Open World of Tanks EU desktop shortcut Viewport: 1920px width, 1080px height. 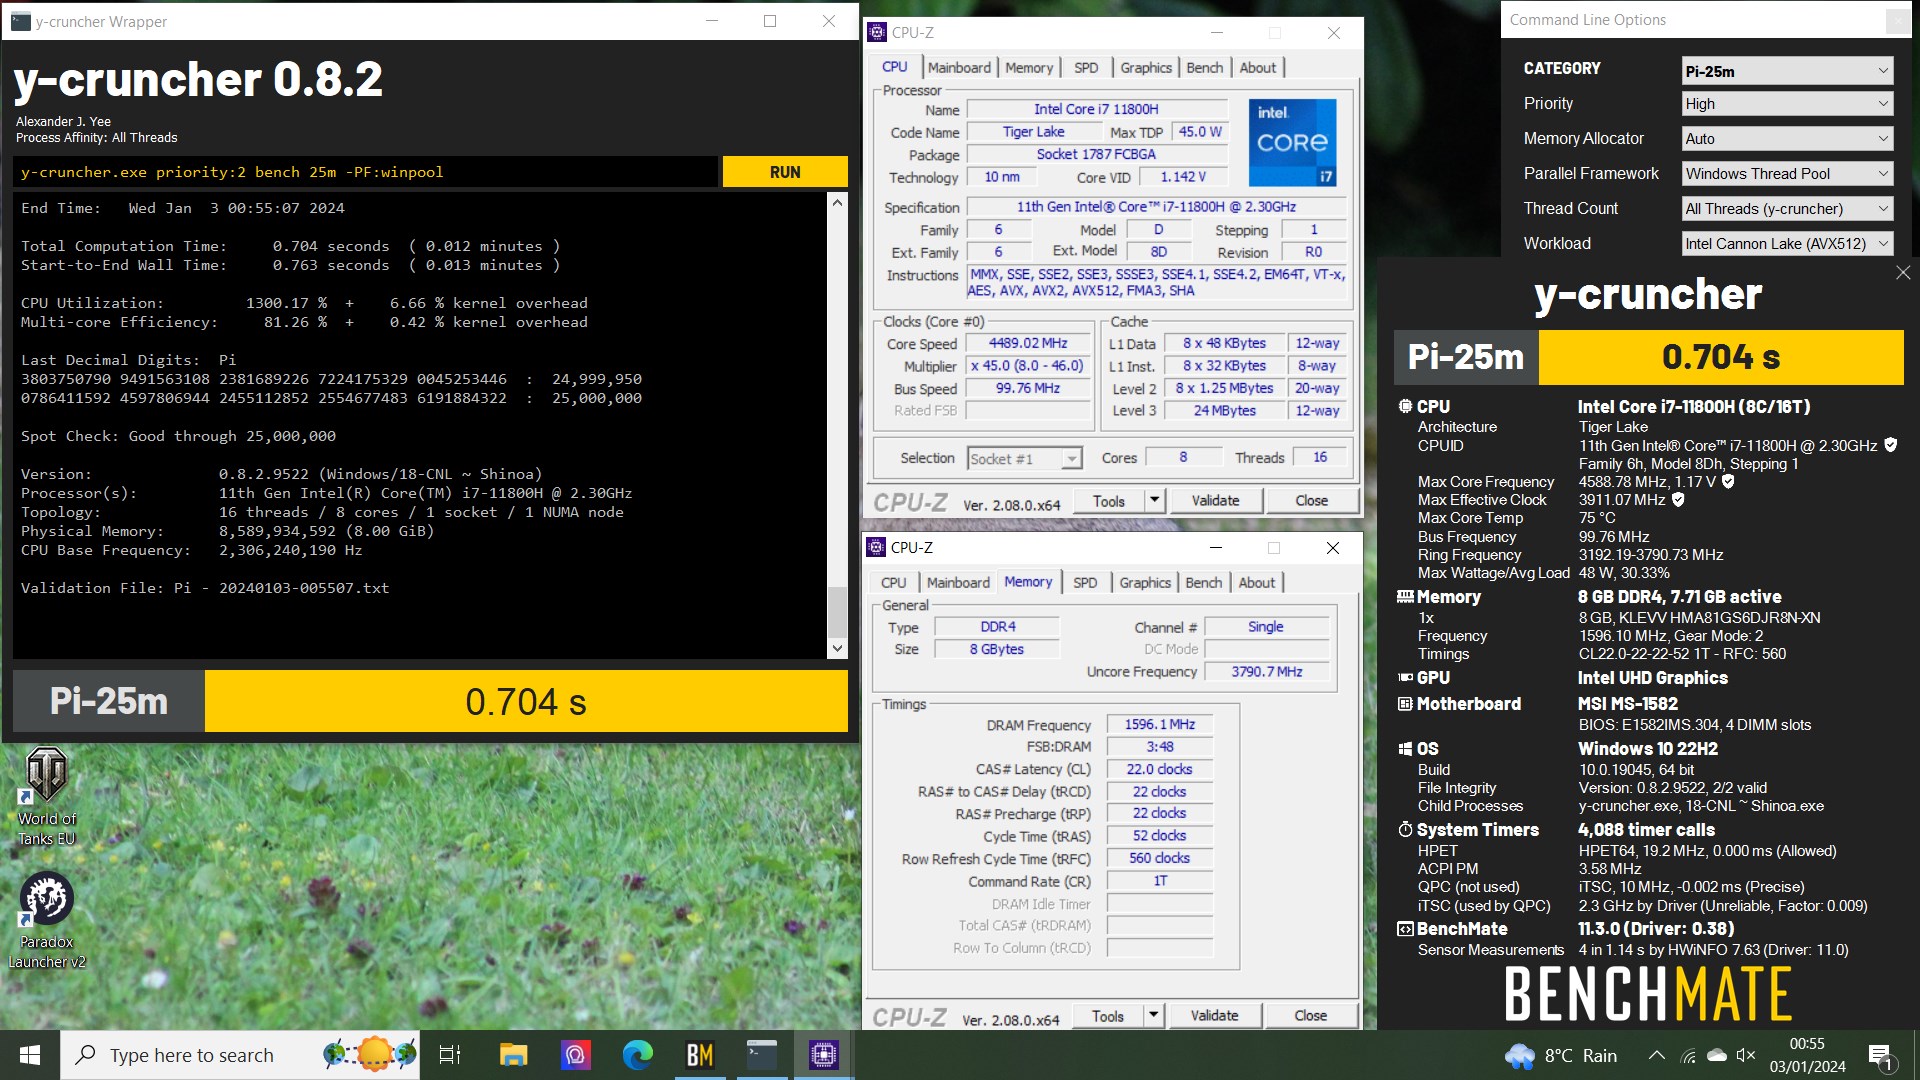(46, 797)
